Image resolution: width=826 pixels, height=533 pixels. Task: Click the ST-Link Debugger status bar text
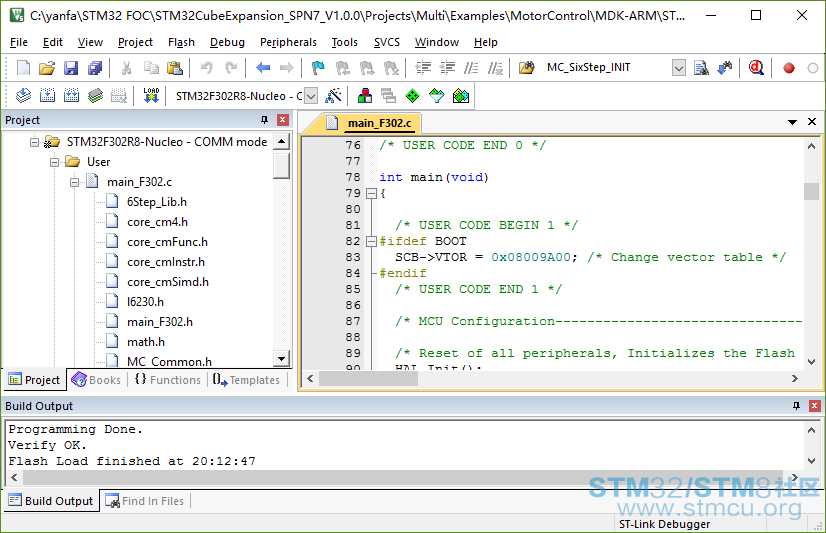click(x=664, y=524)
